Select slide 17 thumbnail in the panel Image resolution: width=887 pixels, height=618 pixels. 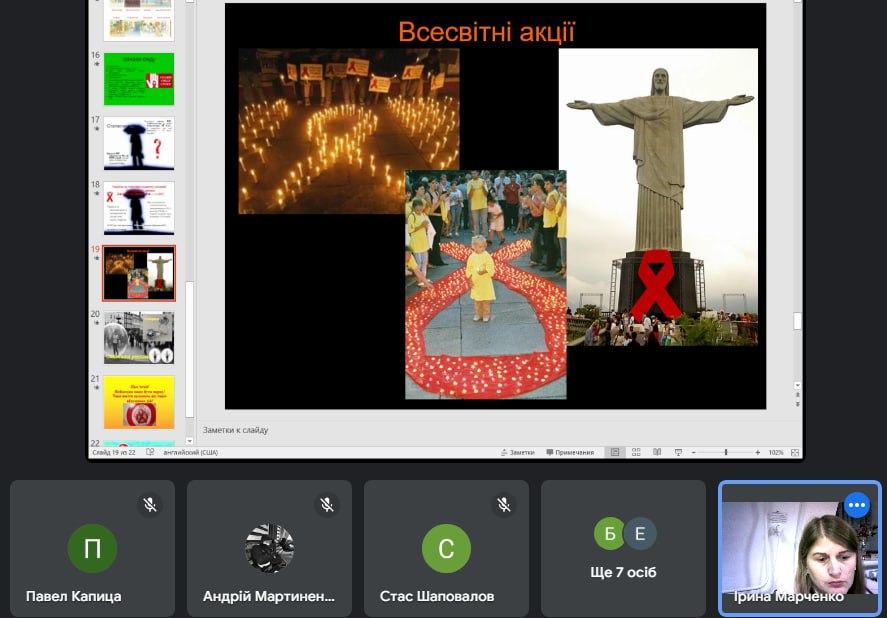pyautogui.click(x=139, y=144)
